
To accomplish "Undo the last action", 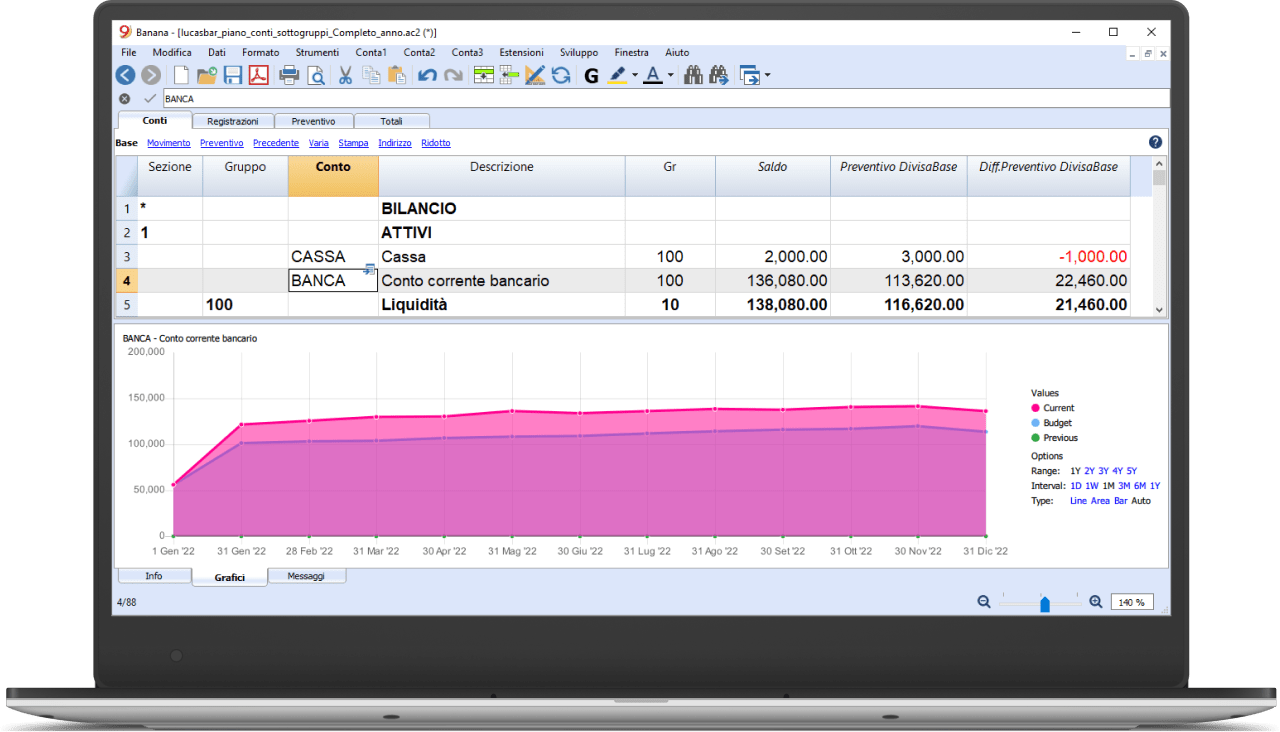I will (427, 75).
